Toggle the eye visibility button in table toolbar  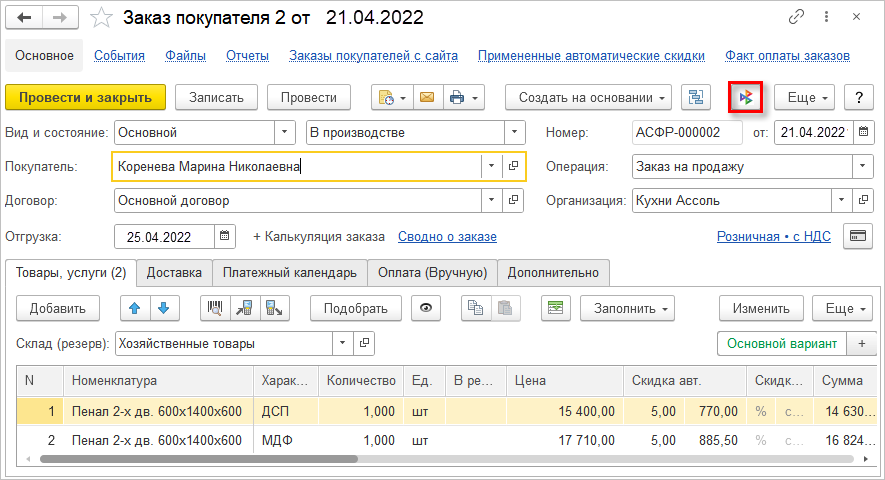tap(427, 308)
